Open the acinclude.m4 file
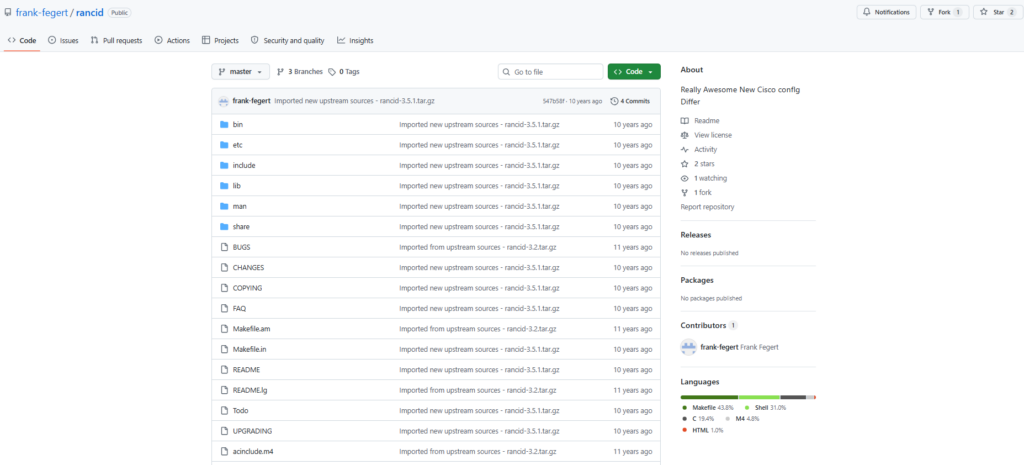 (x=253, y=451)
